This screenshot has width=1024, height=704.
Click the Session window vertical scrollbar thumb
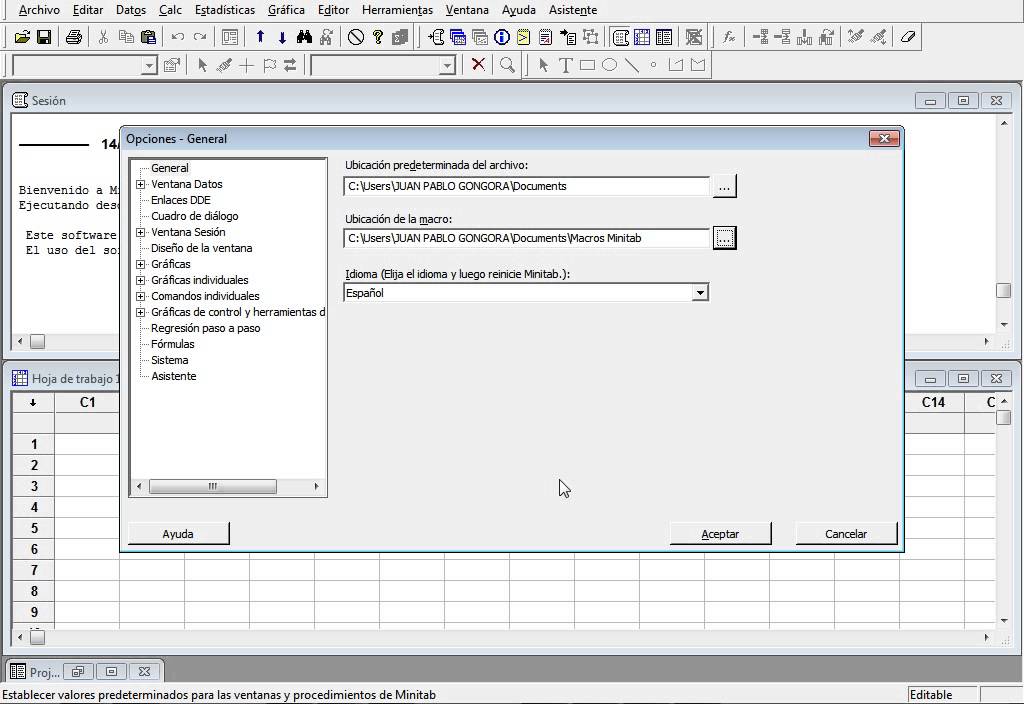(x=1004, y=290)
